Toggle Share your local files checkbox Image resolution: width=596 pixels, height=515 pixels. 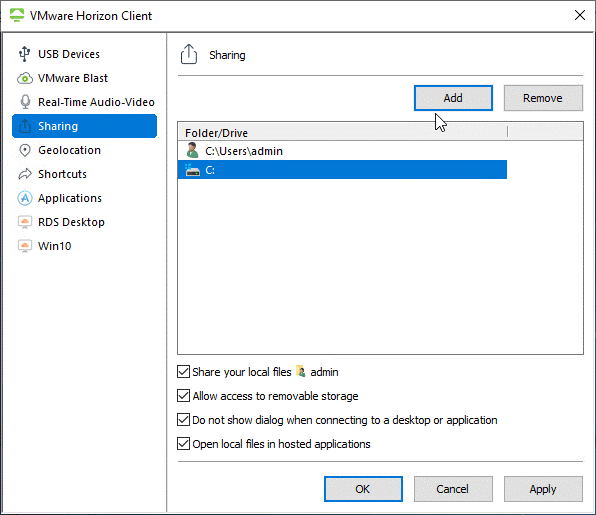click(x=184, y=372)
